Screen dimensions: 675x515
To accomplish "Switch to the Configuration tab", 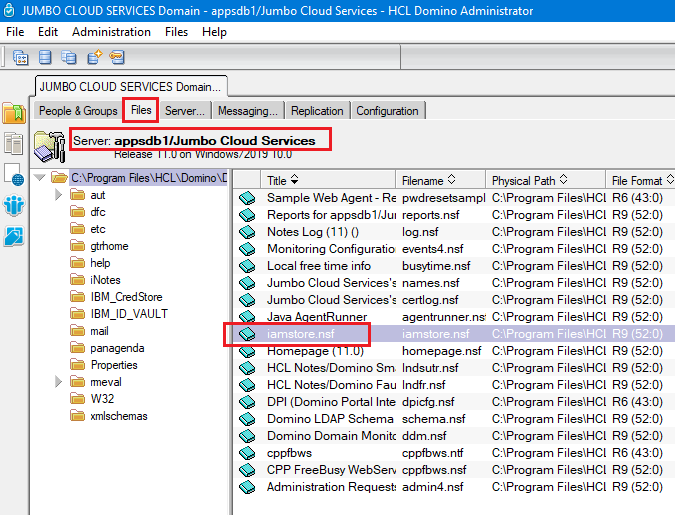I will click(x=387, y=111).
